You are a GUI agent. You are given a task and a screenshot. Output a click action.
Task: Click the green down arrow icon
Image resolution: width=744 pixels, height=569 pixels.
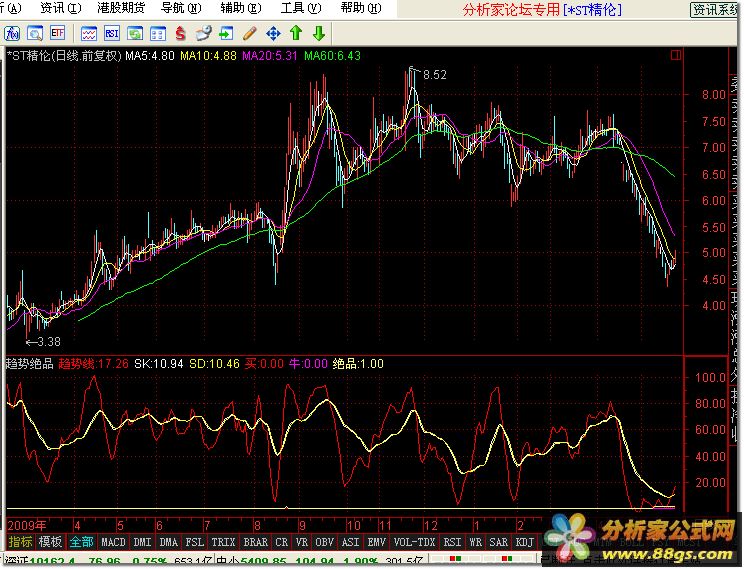[x=319, y=33]
